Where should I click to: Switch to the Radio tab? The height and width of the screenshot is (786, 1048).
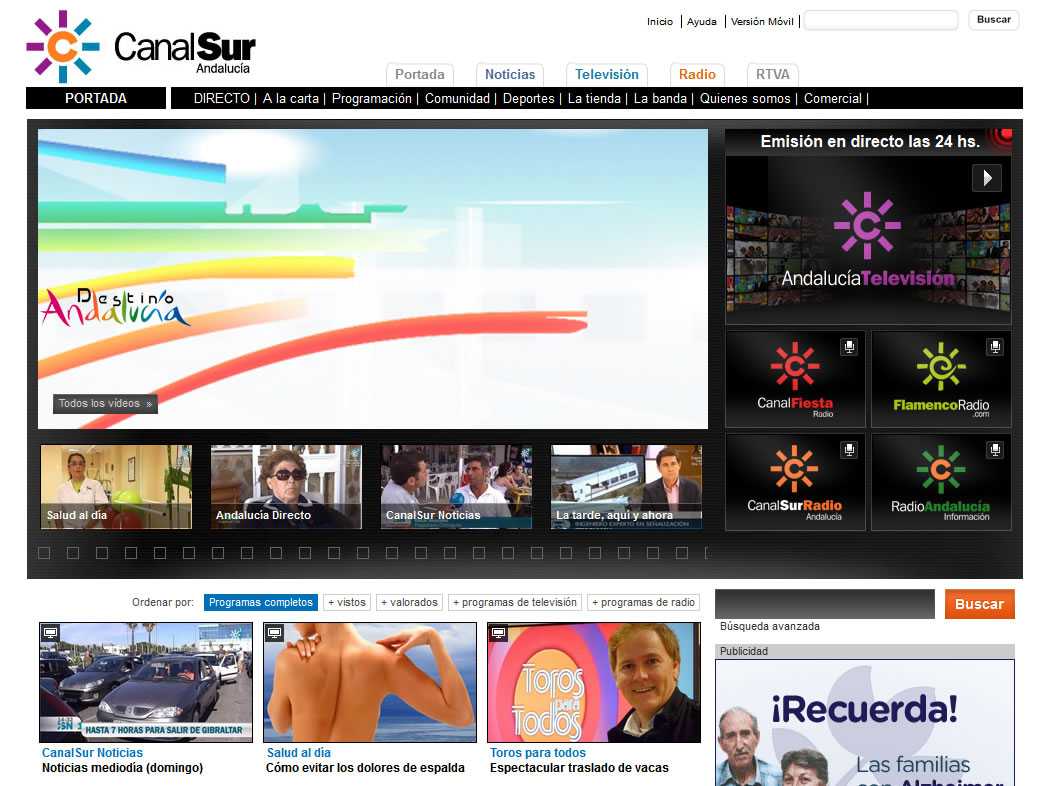coord(697,74)
